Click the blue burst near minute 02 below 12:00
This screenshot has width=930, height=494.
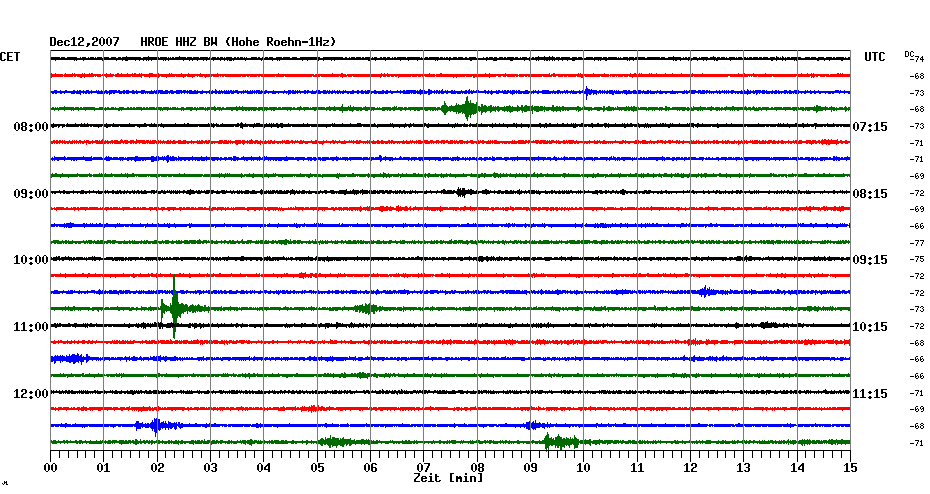[157, 425]
